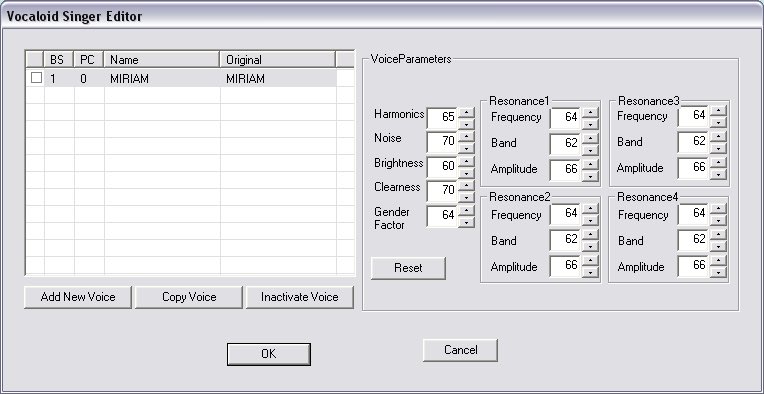Image resolution: width=764 pixels, height=394 pixels.
Task: Increase Resonance2 Band with up arrow
Action: tap(590, 235)
